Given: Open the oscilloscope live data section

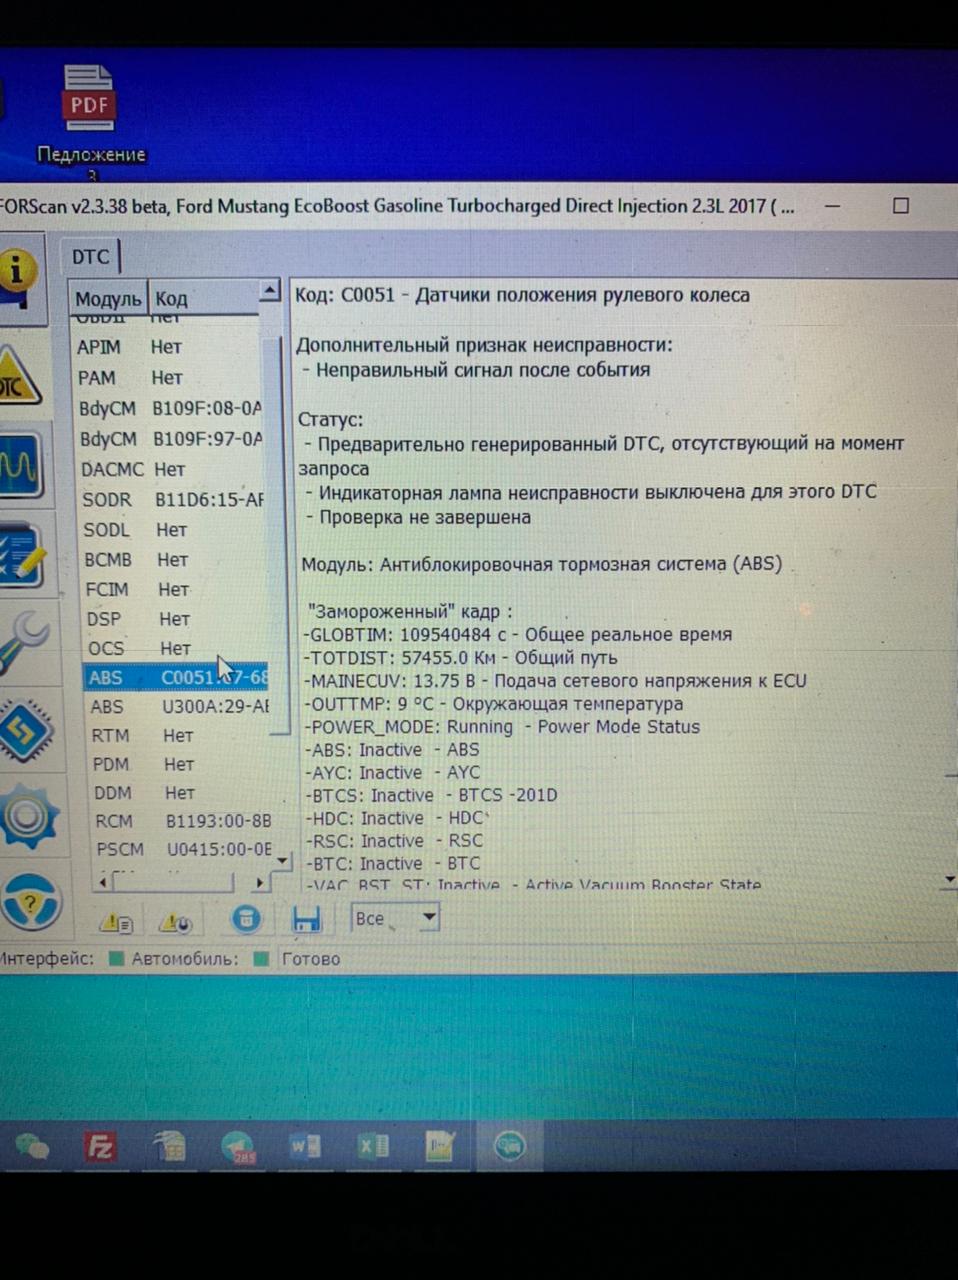Looking at the screenshot, I should point(20,466).
